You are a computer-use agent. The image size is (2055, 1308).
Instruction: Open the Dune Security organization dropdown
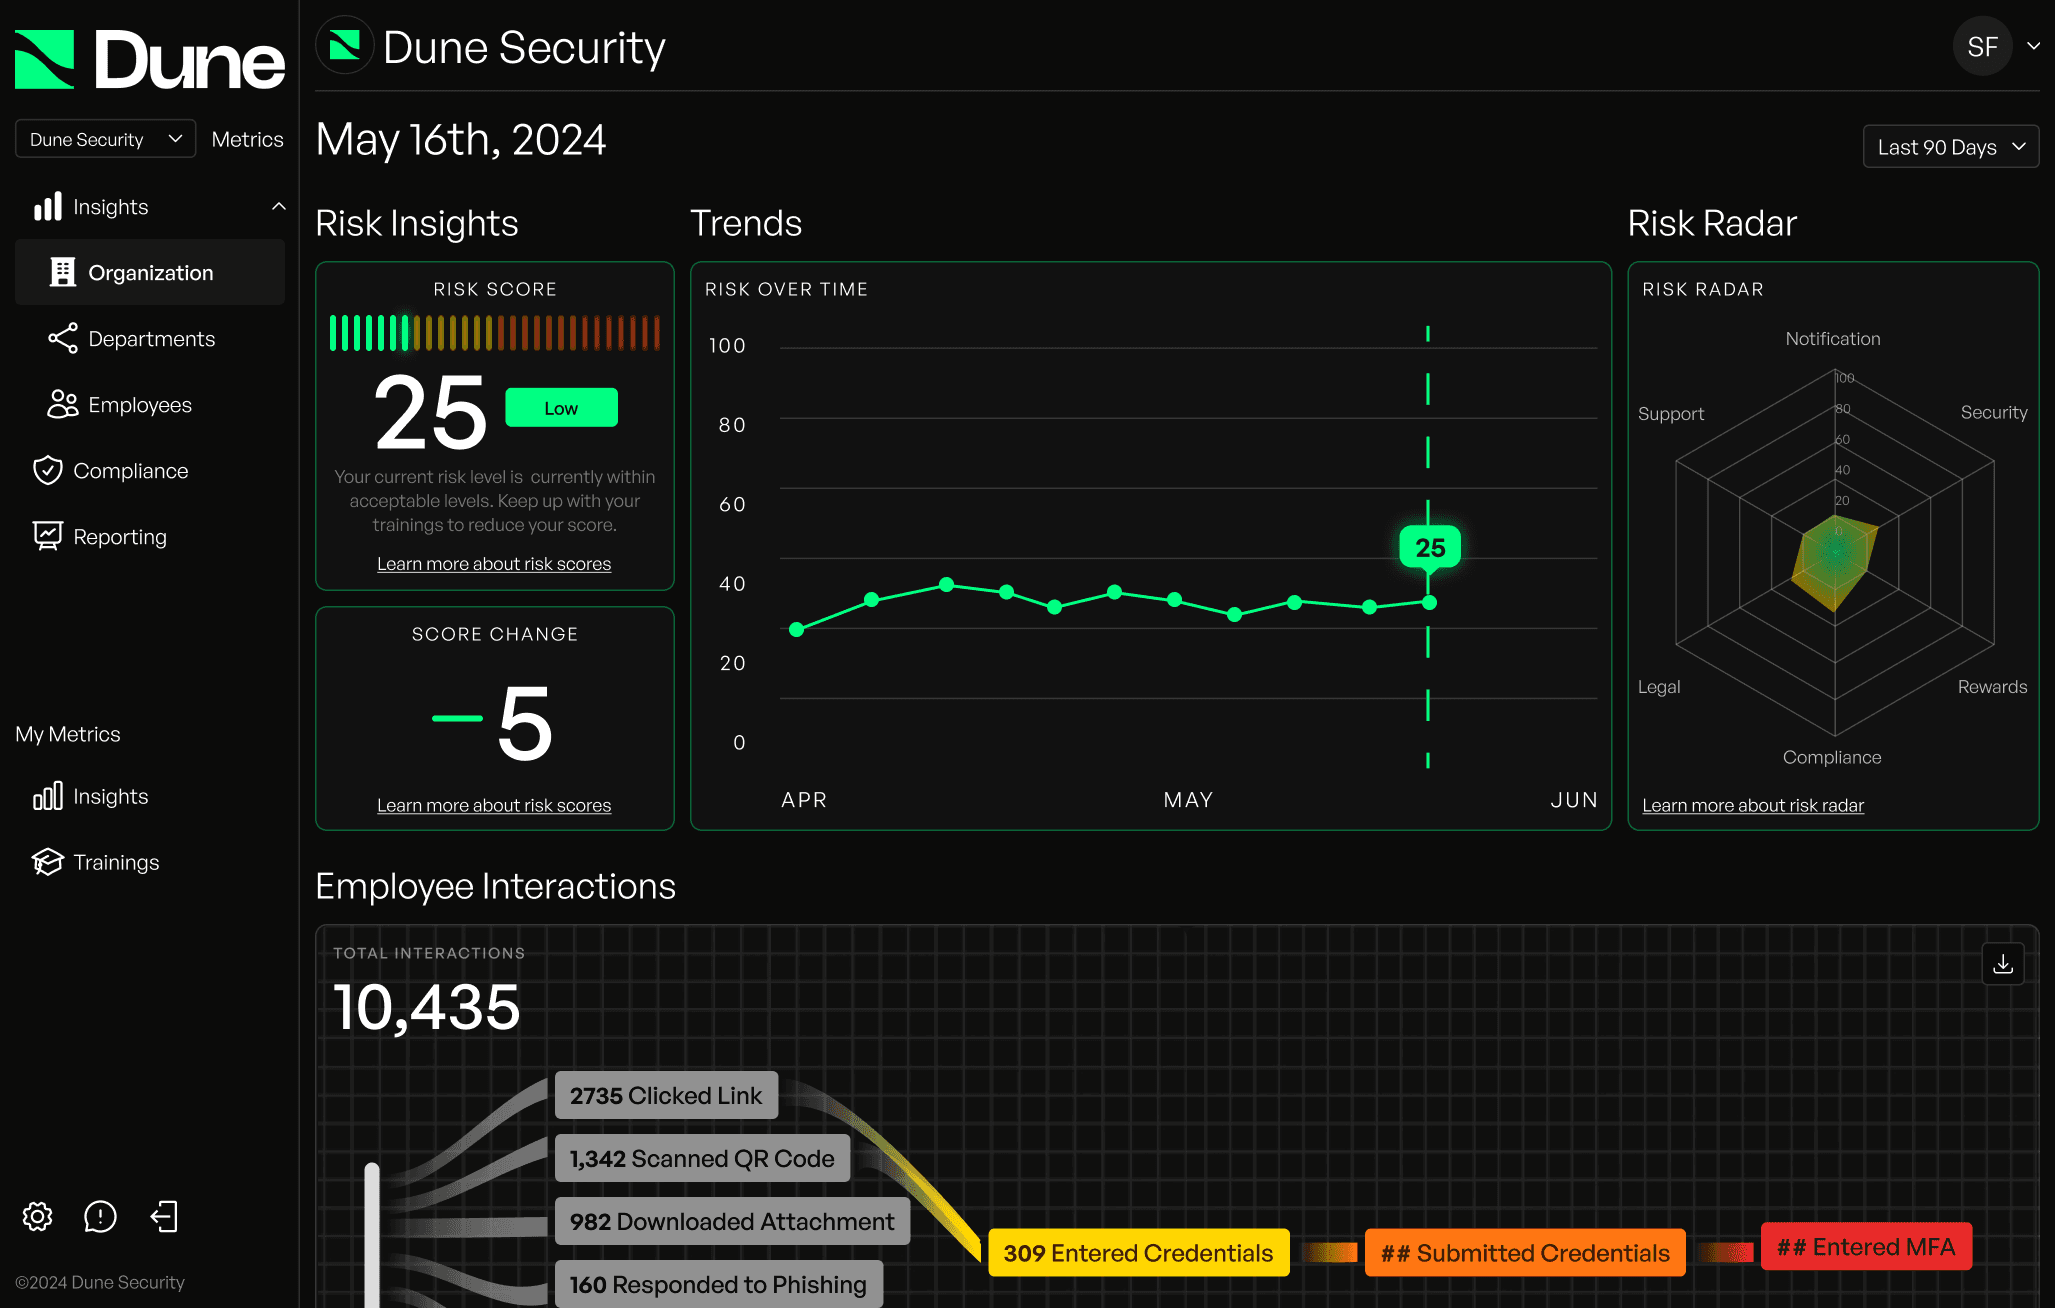tap(105, 139)
